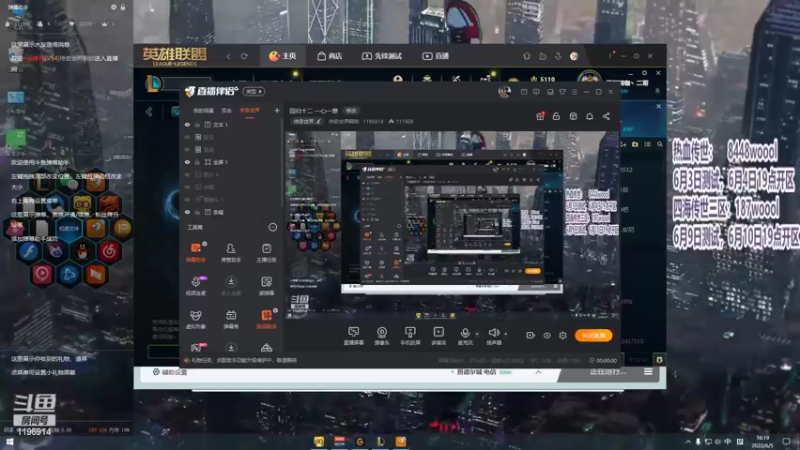Screen dimensions: 800x450
Task: Click the gift box icon with red badge
Action: [x=540, y=116]
